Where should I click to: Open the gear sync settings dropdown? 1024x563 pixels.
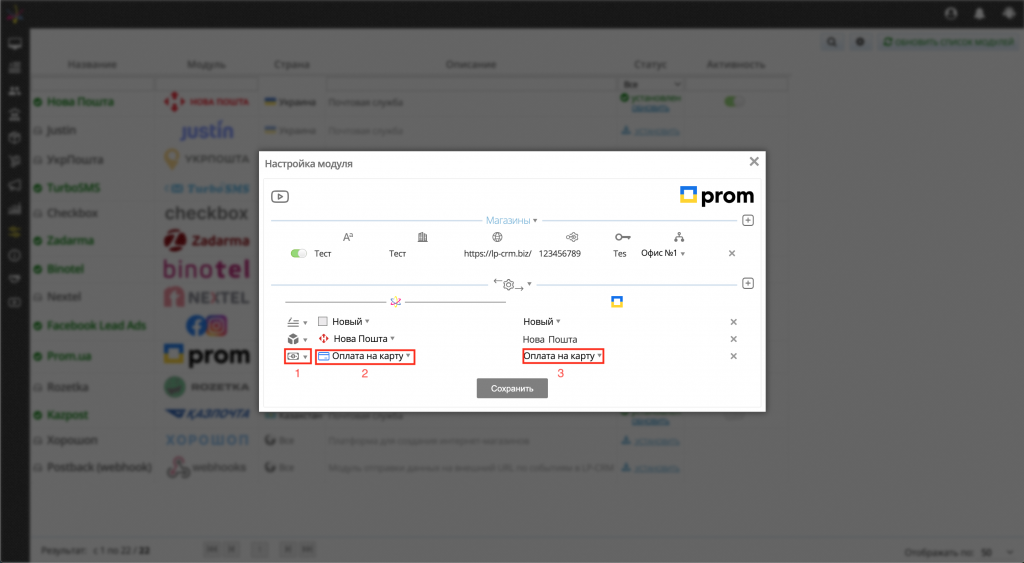coord(513,284)
